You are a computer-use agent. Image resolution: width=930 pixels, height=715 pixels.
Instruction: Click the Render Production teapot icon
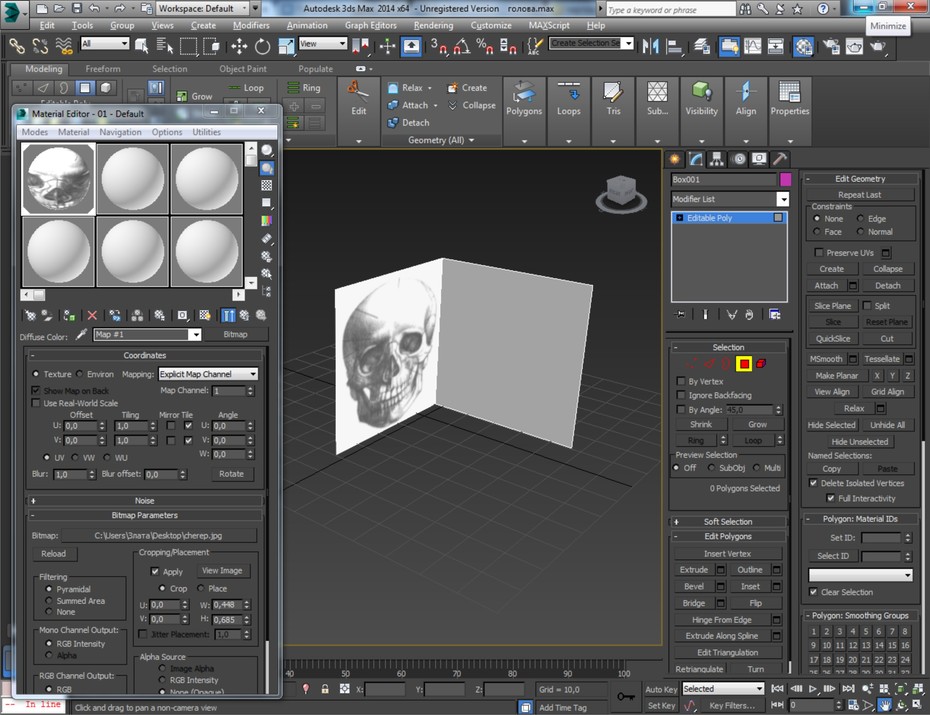coord(877,46)
